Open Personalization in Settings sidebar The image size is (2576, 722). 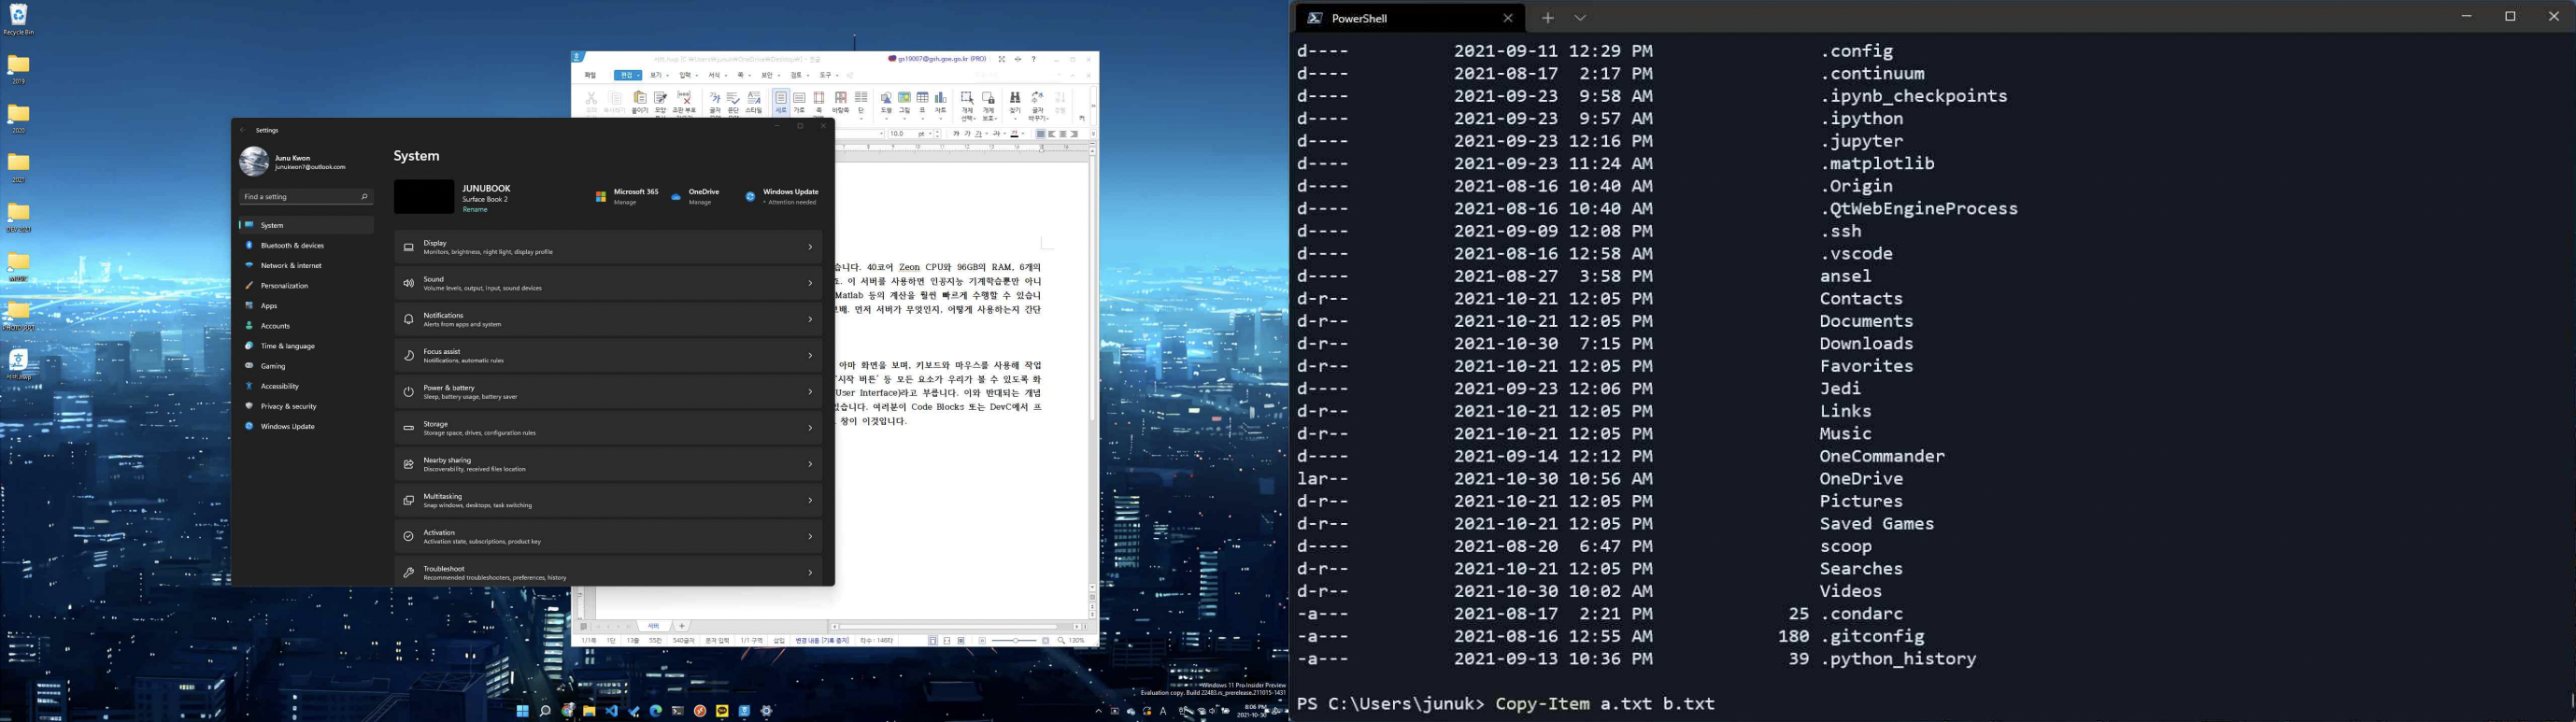coord(306,285)
